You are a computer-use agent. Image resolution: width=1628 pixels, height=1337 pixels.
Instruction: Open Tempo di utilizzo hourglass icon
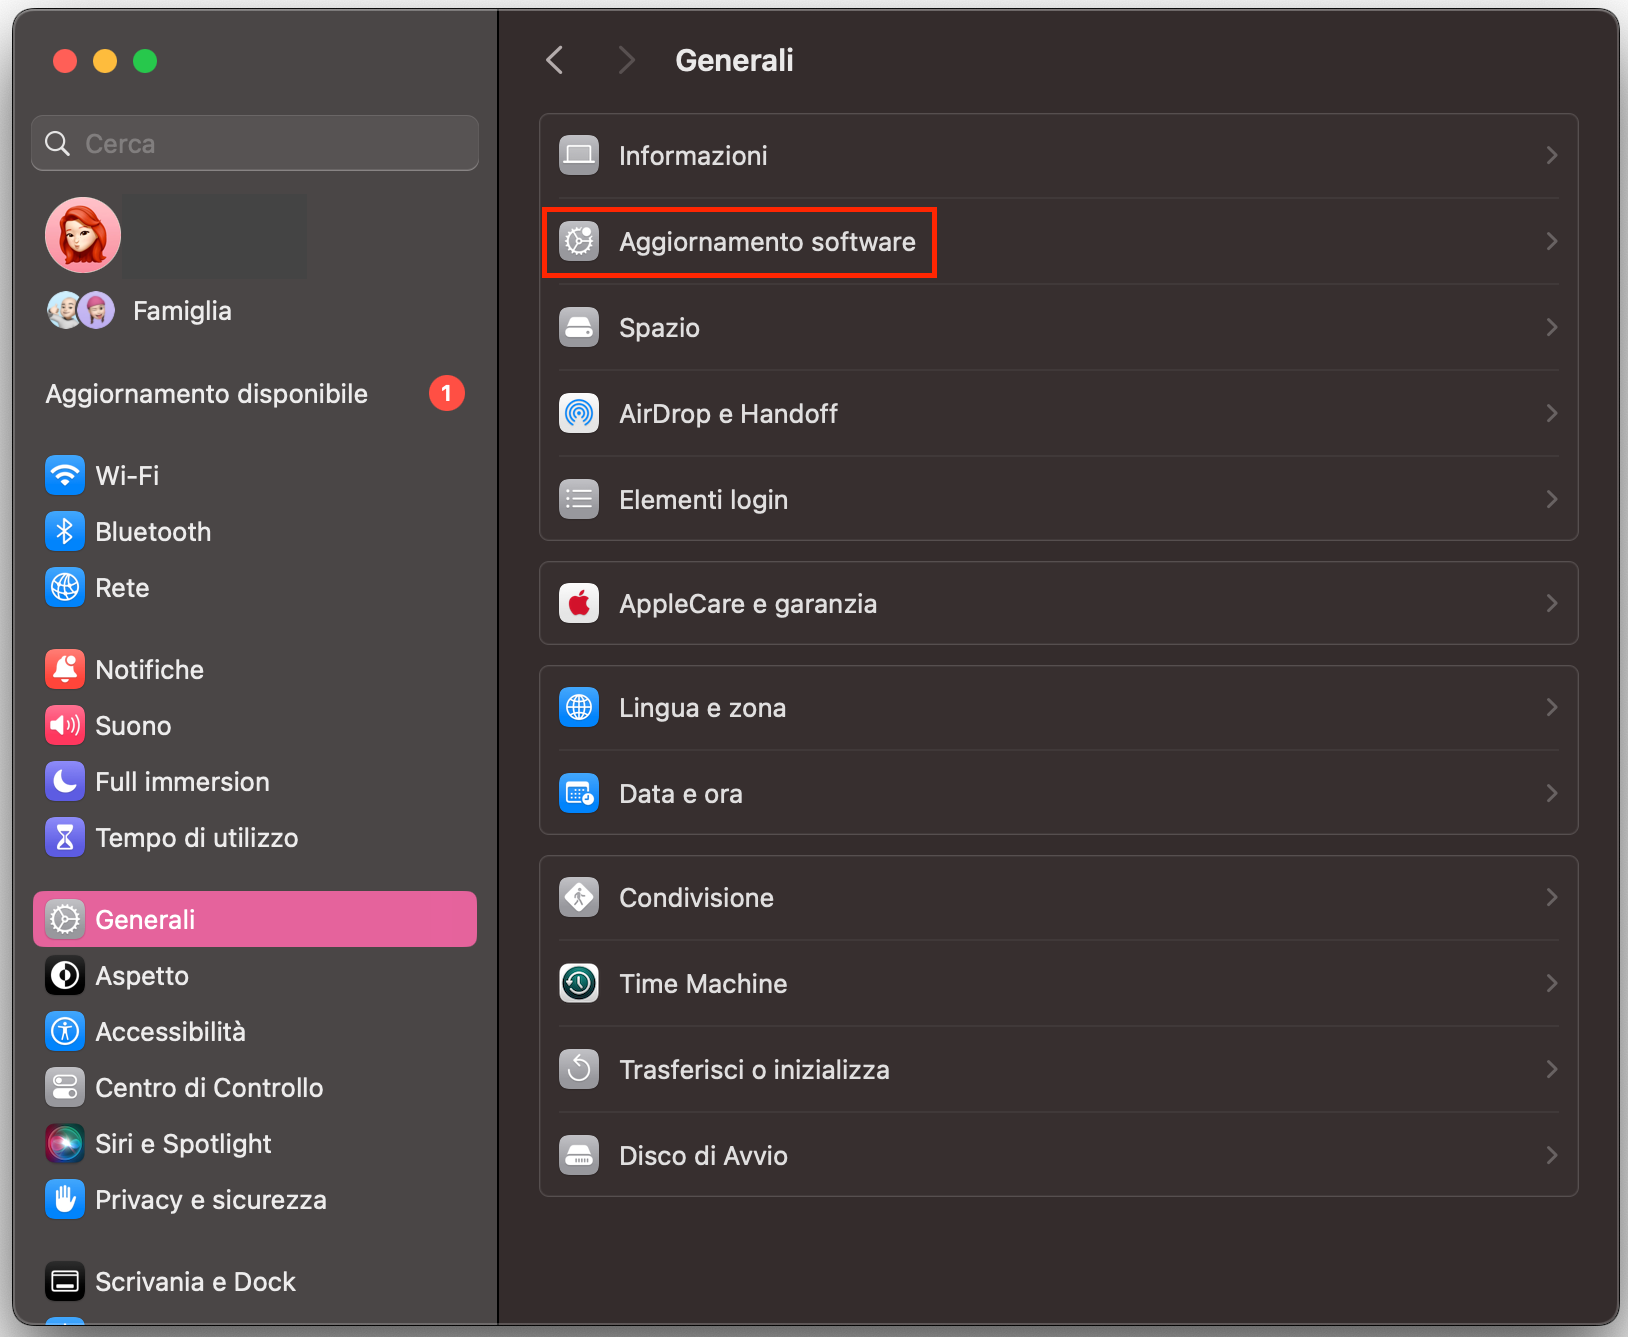point(64,837)
